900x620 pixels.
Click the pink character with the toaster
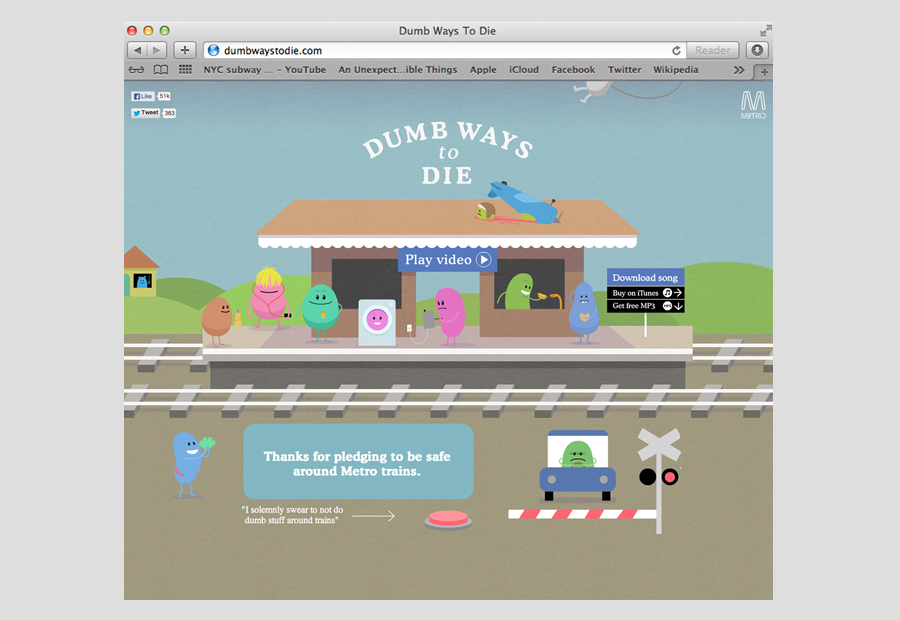pyautogui.click(x=448, y=316)
